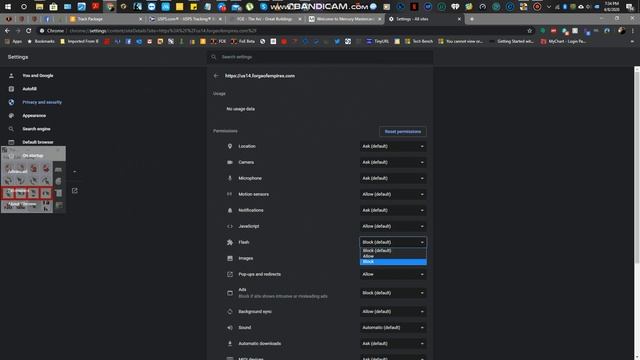Open the Background sync dropdown
The height and width of the screenshot is (360, 640).
click(393, 311)
